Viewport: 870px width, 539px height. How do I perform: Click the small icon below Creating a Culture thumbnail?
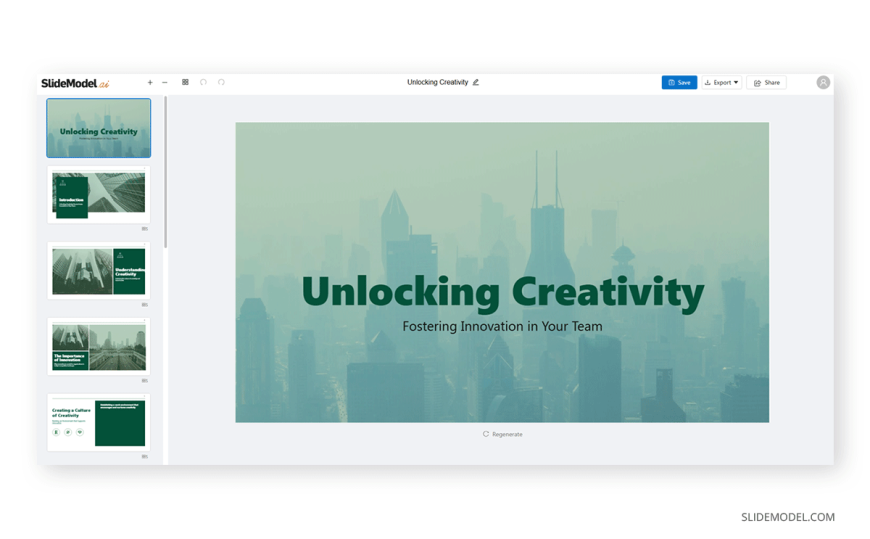(144, 457)
